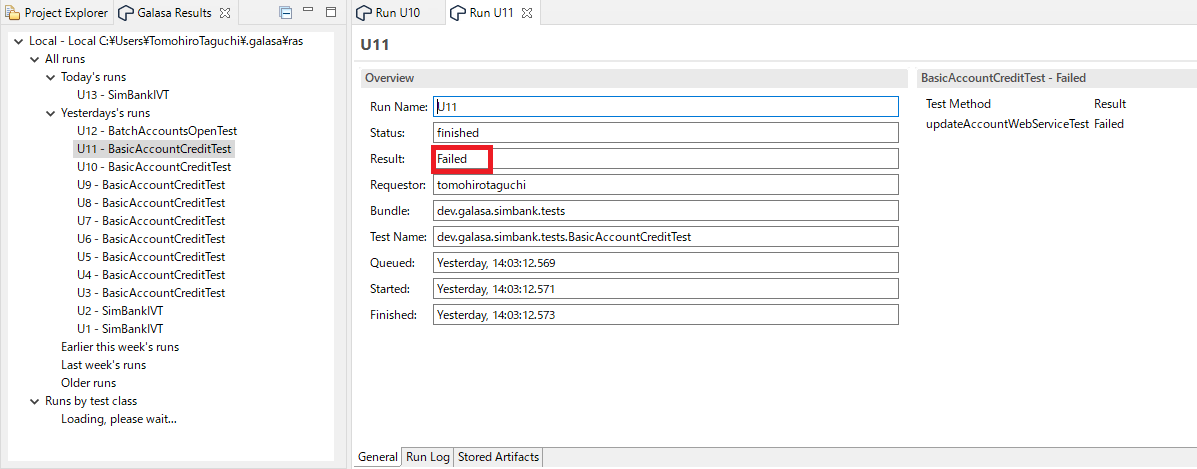This screenshot has width=1197, height=469.
Task: Click the Overview section header
Action: pyautogui.click(x=632, y=78)
